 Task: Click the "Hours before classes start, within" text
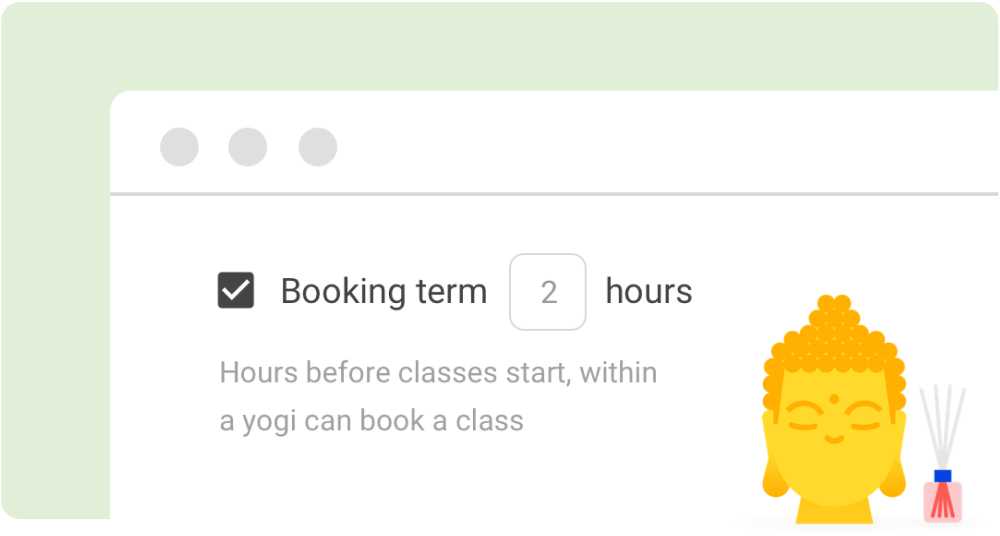click(x=438, y=373)
